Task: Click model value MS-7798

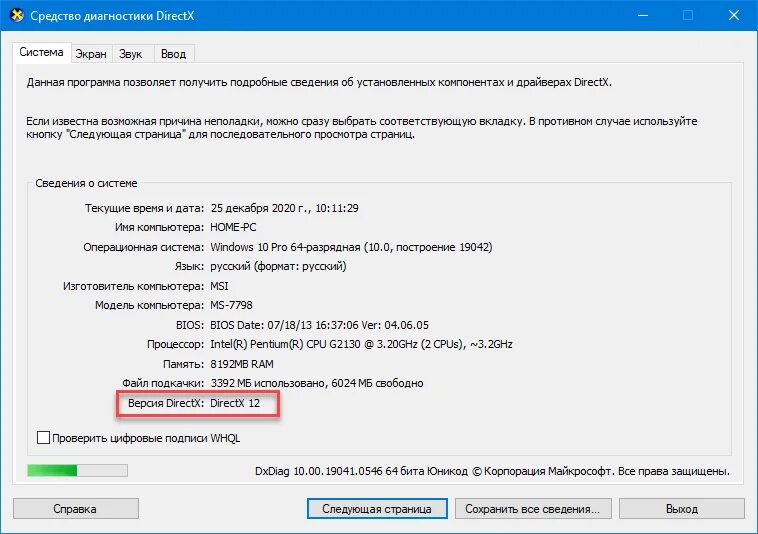Action: click(231, 305)
